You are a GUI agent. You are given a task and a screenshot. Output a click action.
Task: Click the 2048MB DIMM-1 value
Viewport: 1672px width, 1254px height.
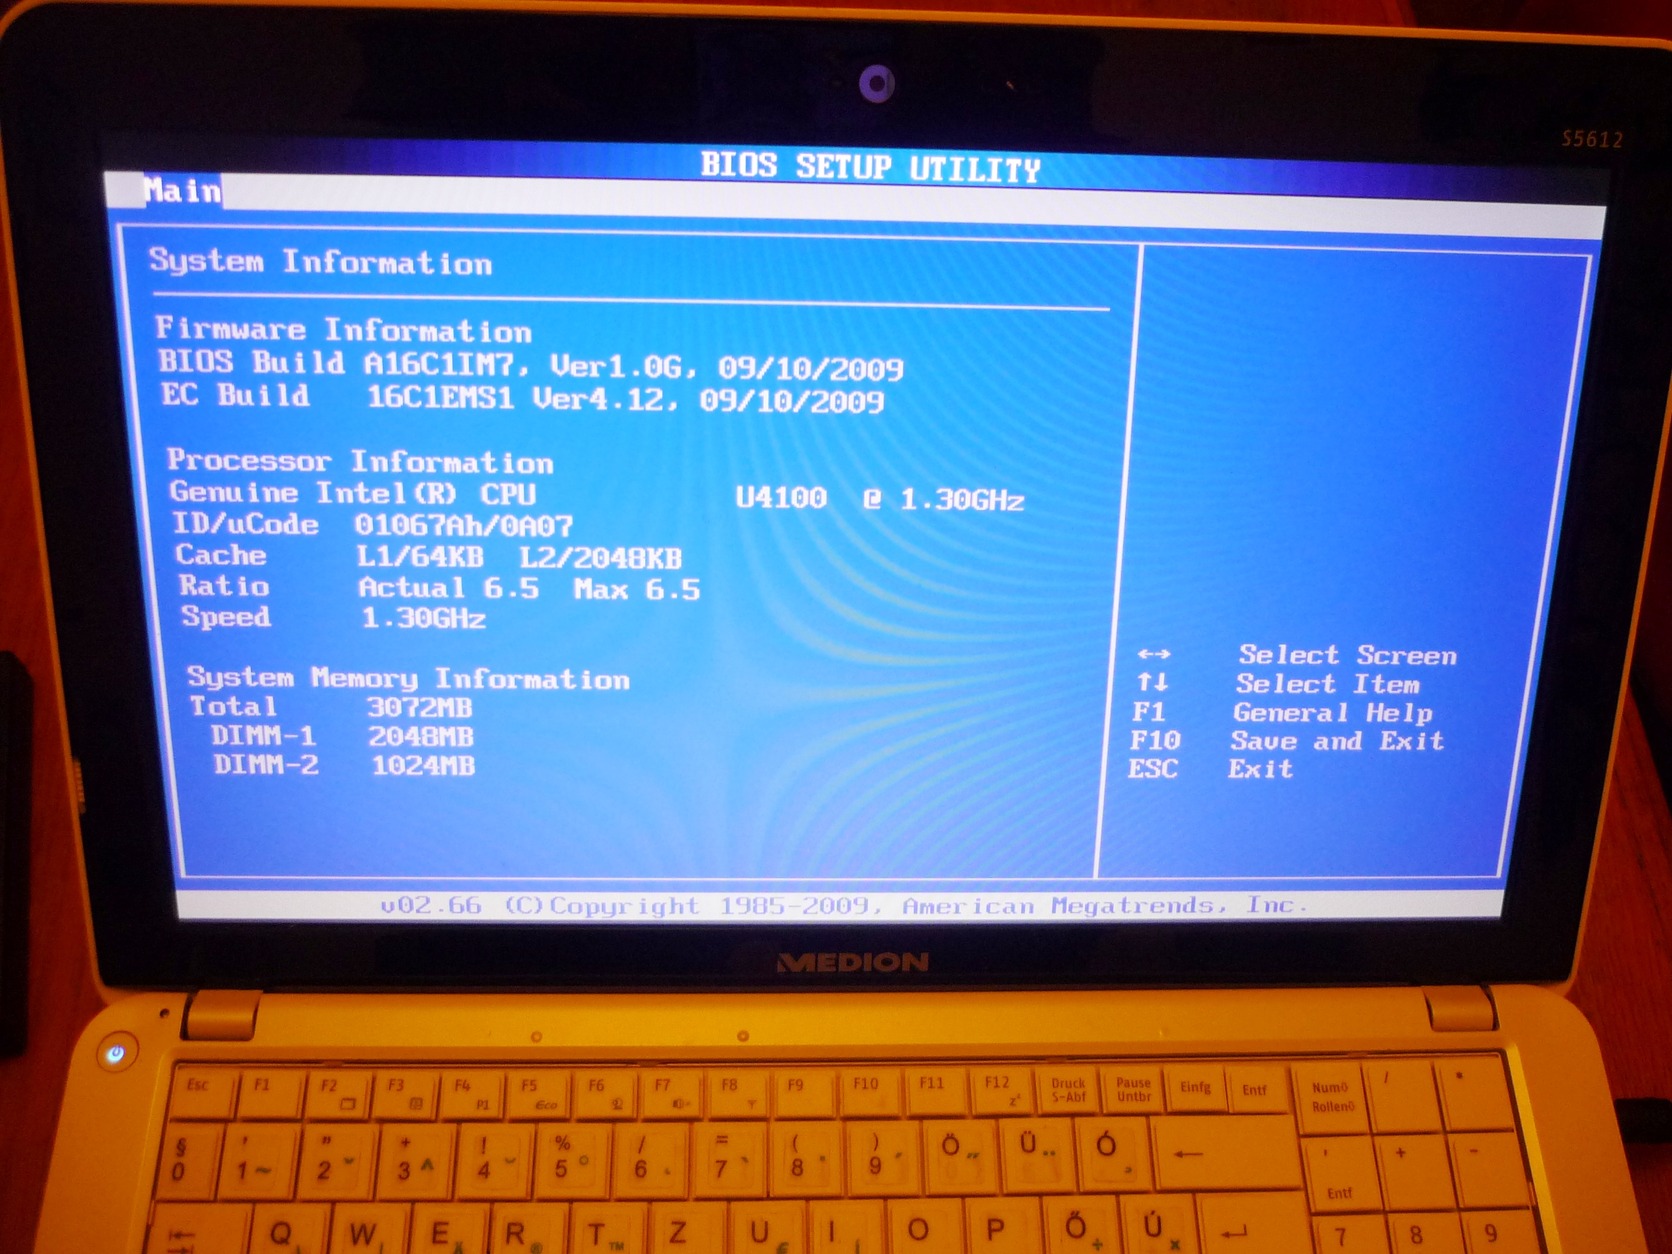pyautogui.click(x=421, y=736)
